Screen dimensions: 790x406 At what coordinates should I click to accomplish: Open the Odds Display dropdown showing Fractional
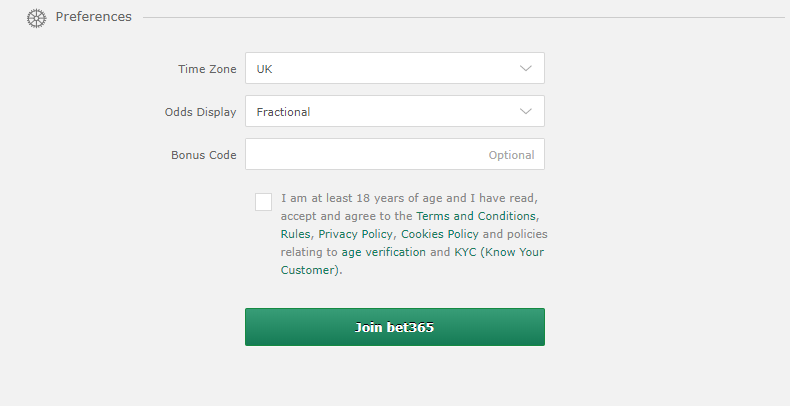394,111
